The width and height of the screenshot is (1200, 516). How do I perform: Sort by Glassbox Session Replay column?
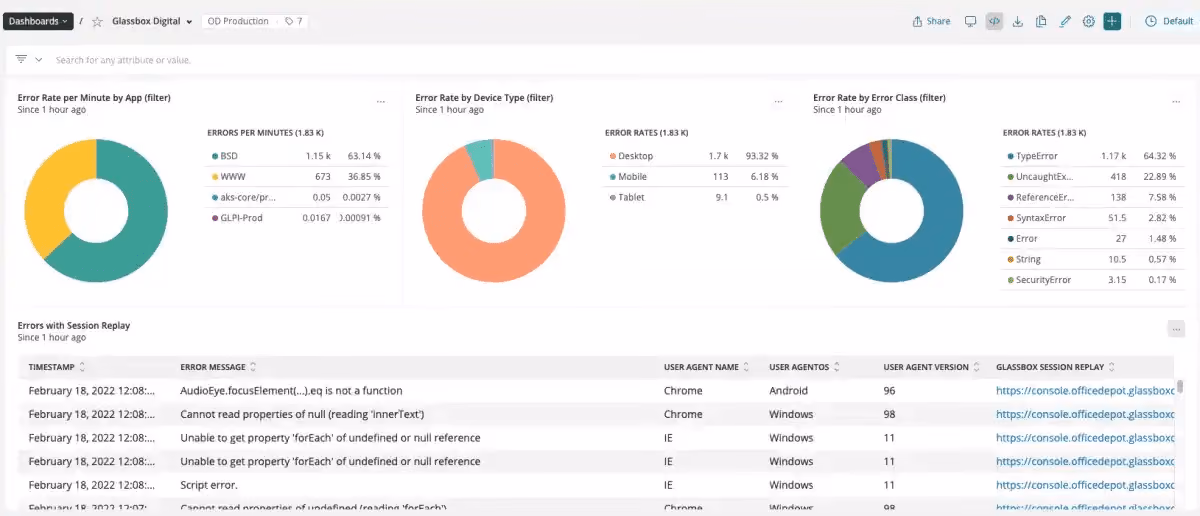[x=1056, y=367]
